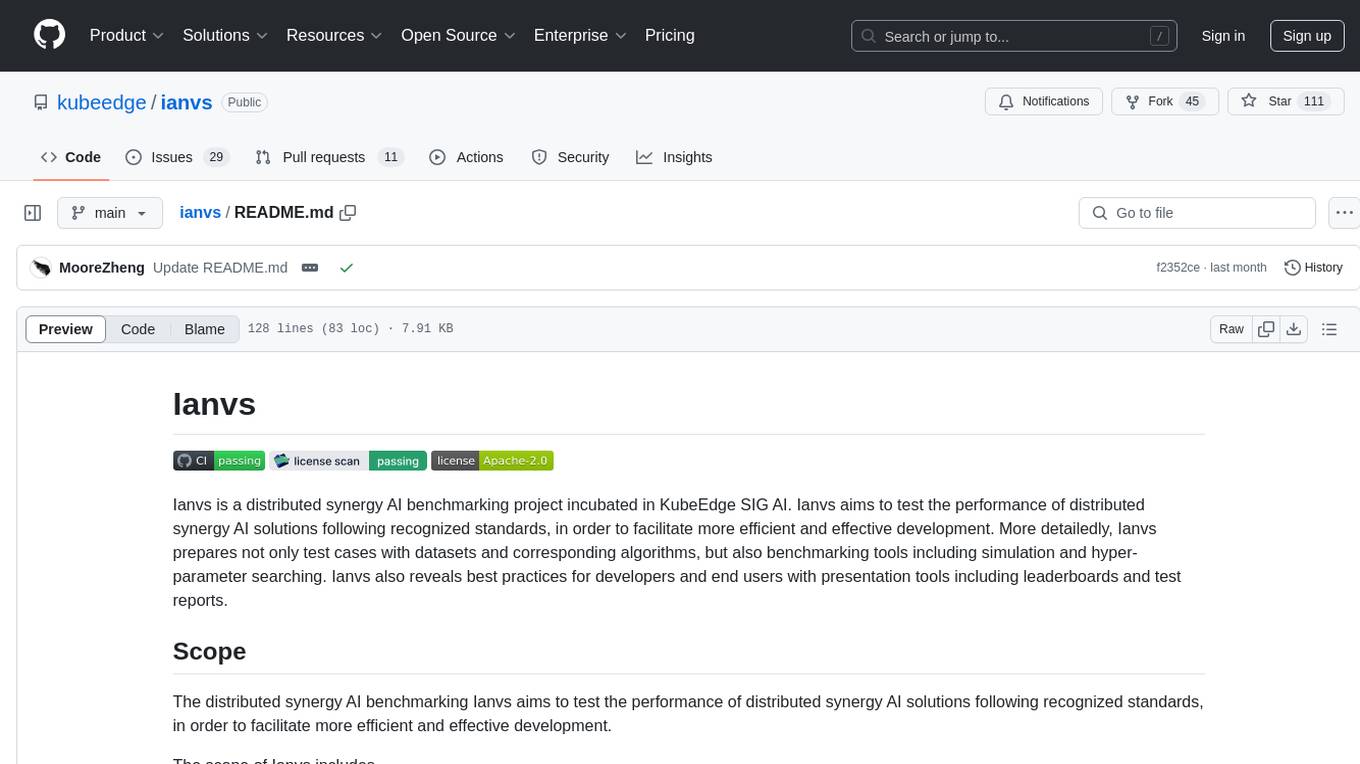Switch to the Blame view
Image resolution: width=1360 pixels, height=764 pixels.
tap(205, 329)
